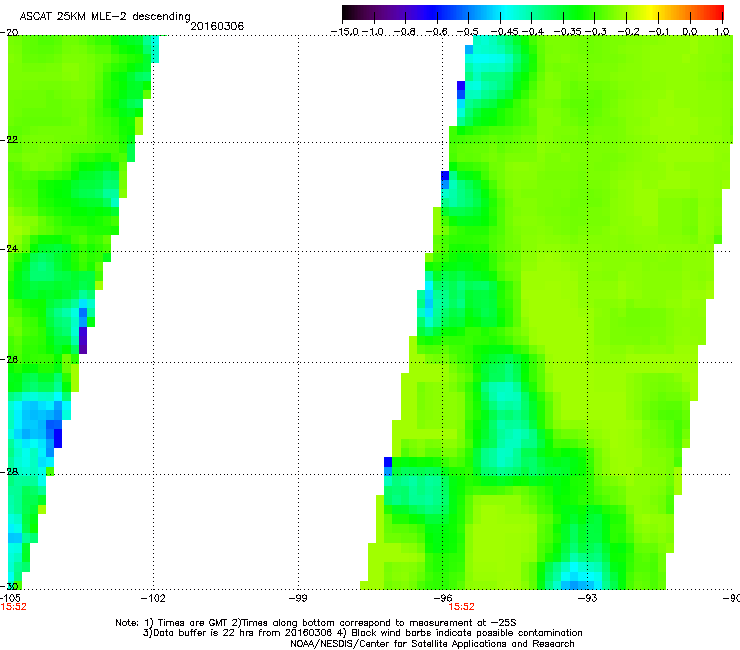The height and width of the screenshot is (650, 740).
Task: Click the 'NOAA/NESDIS/Center for Satellite Applications' credit
Action: point(399,644)
